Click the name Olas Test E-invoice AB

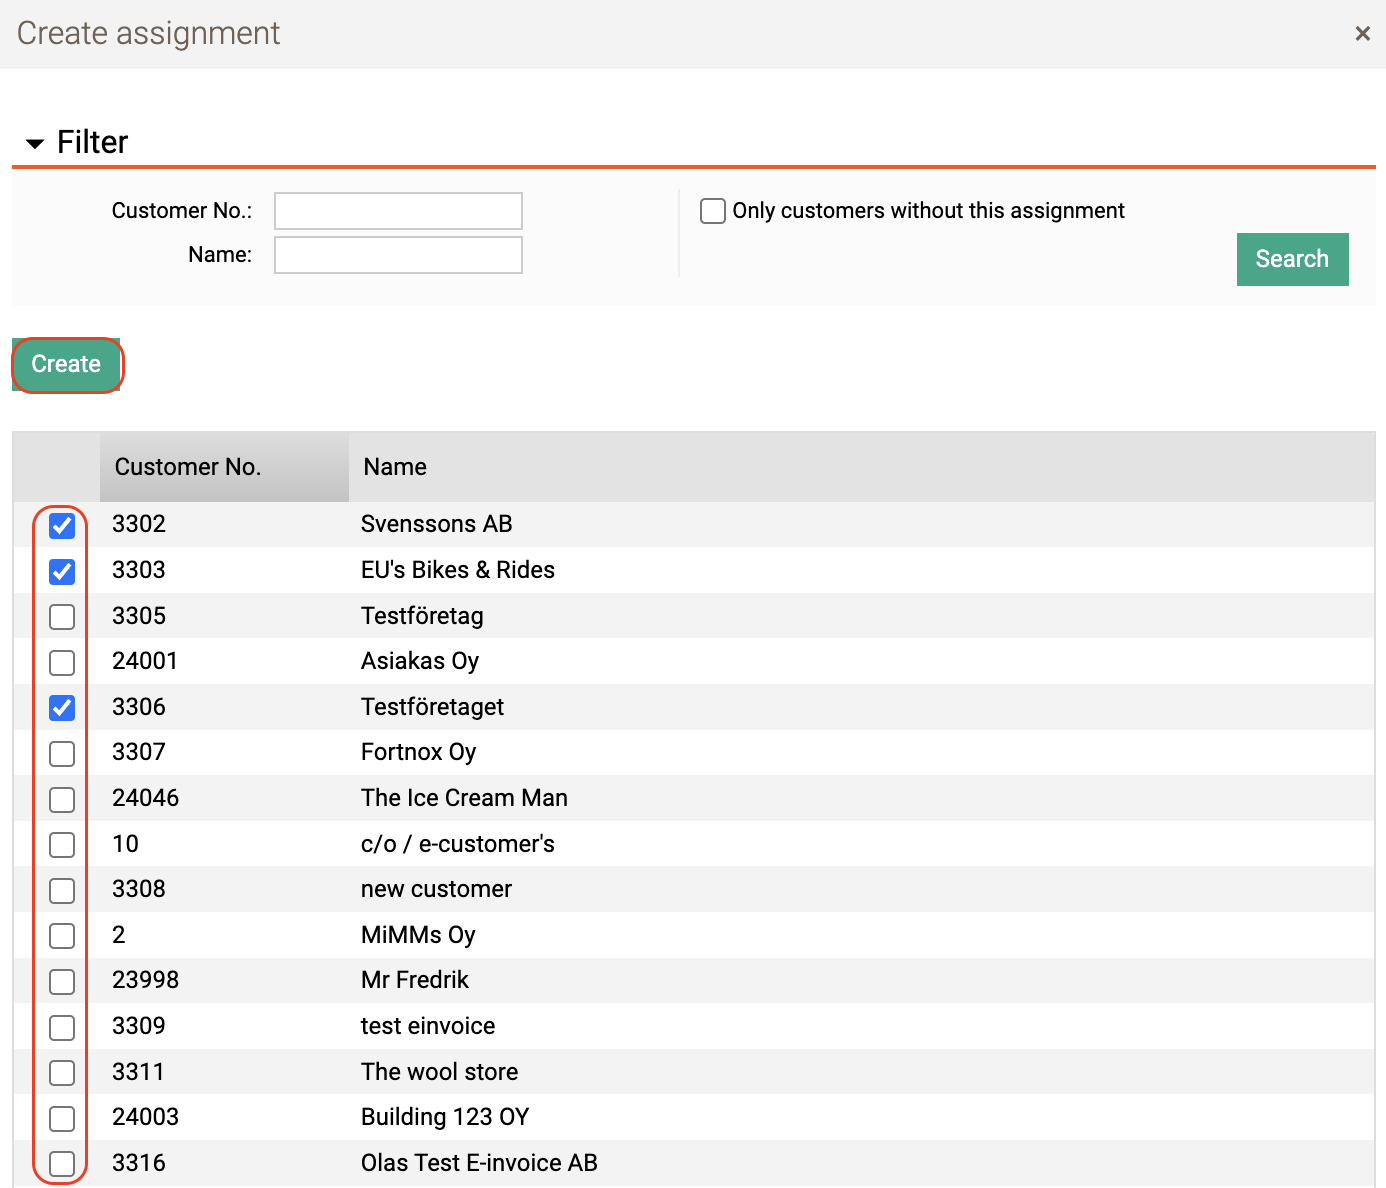479,1163
